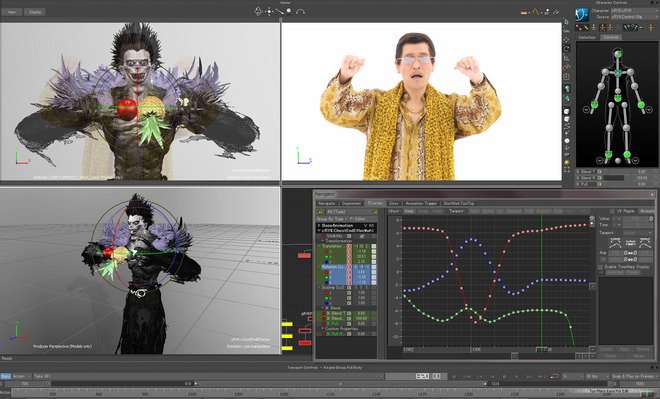Click the Value input field in FCurves side panel
The image size is (660, 399).
(x=639, y=219)
